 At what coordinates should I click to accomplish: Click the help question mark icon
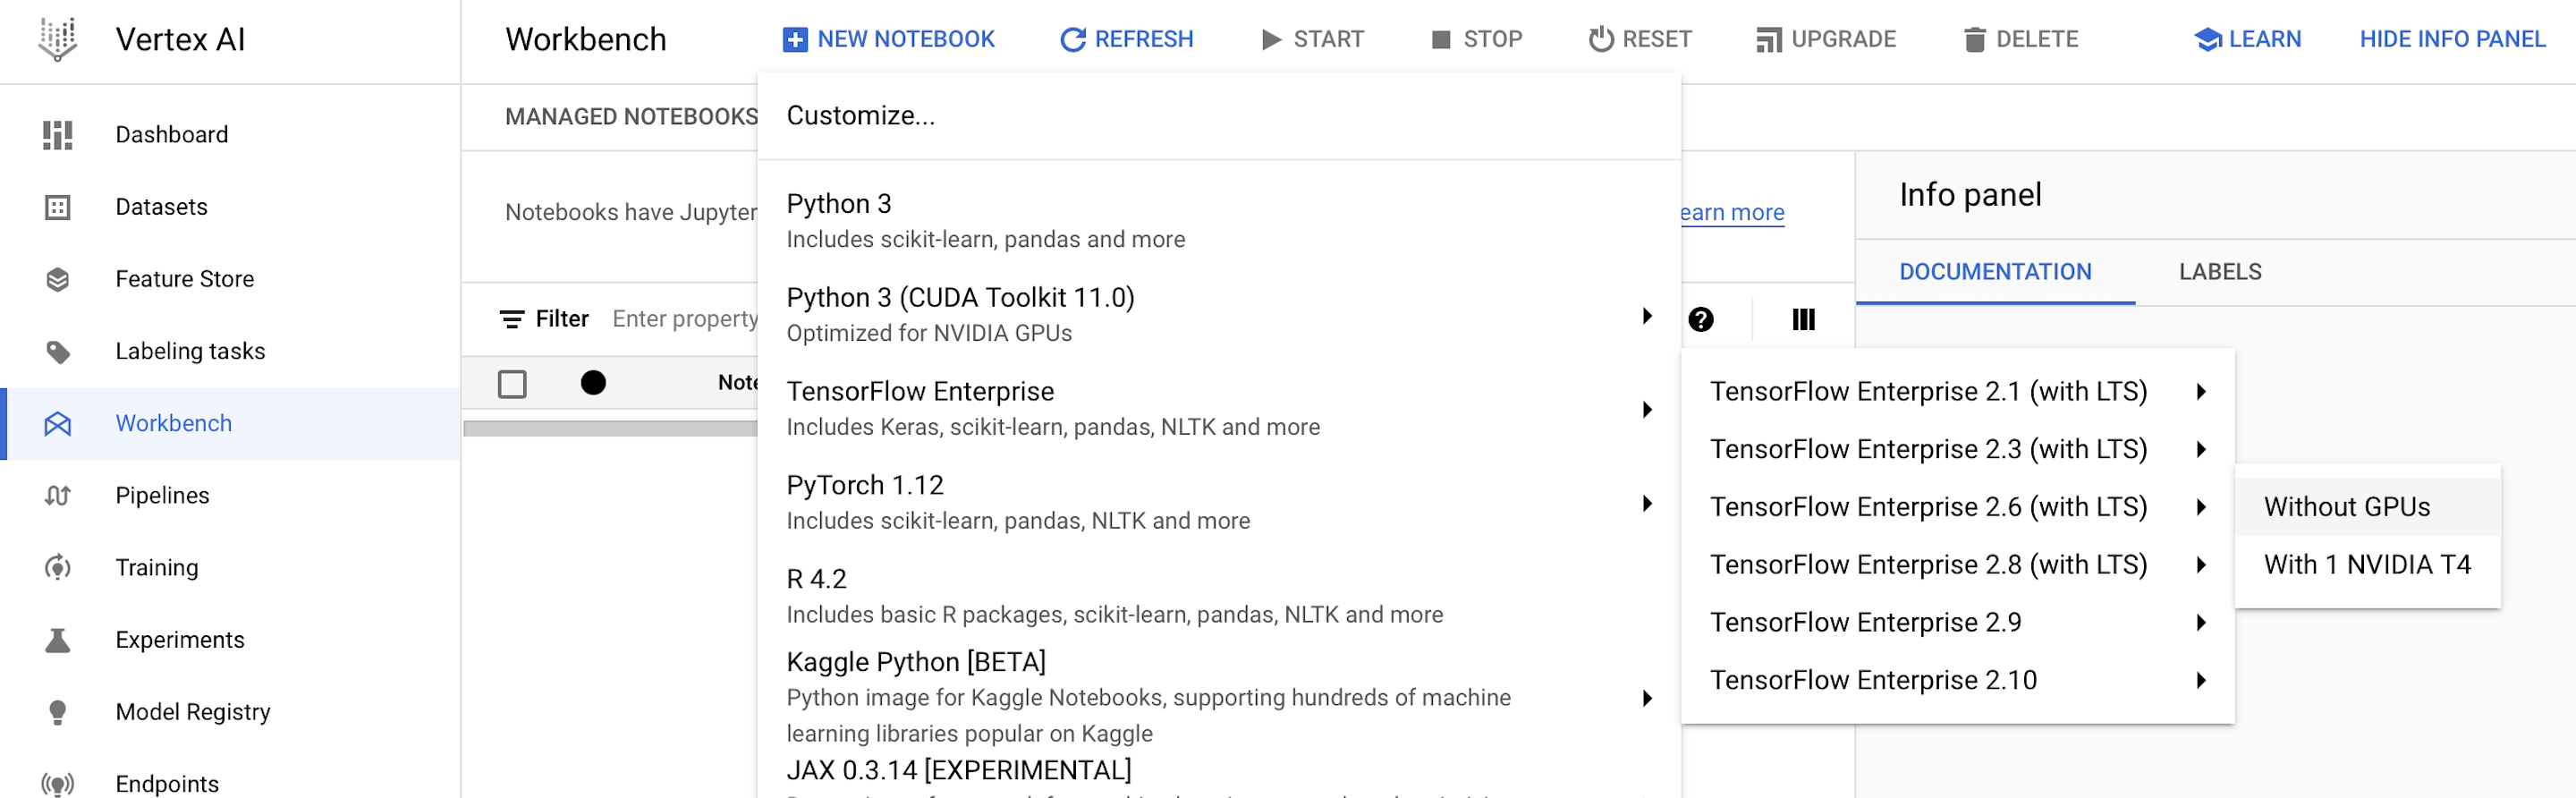[1700, 319]
